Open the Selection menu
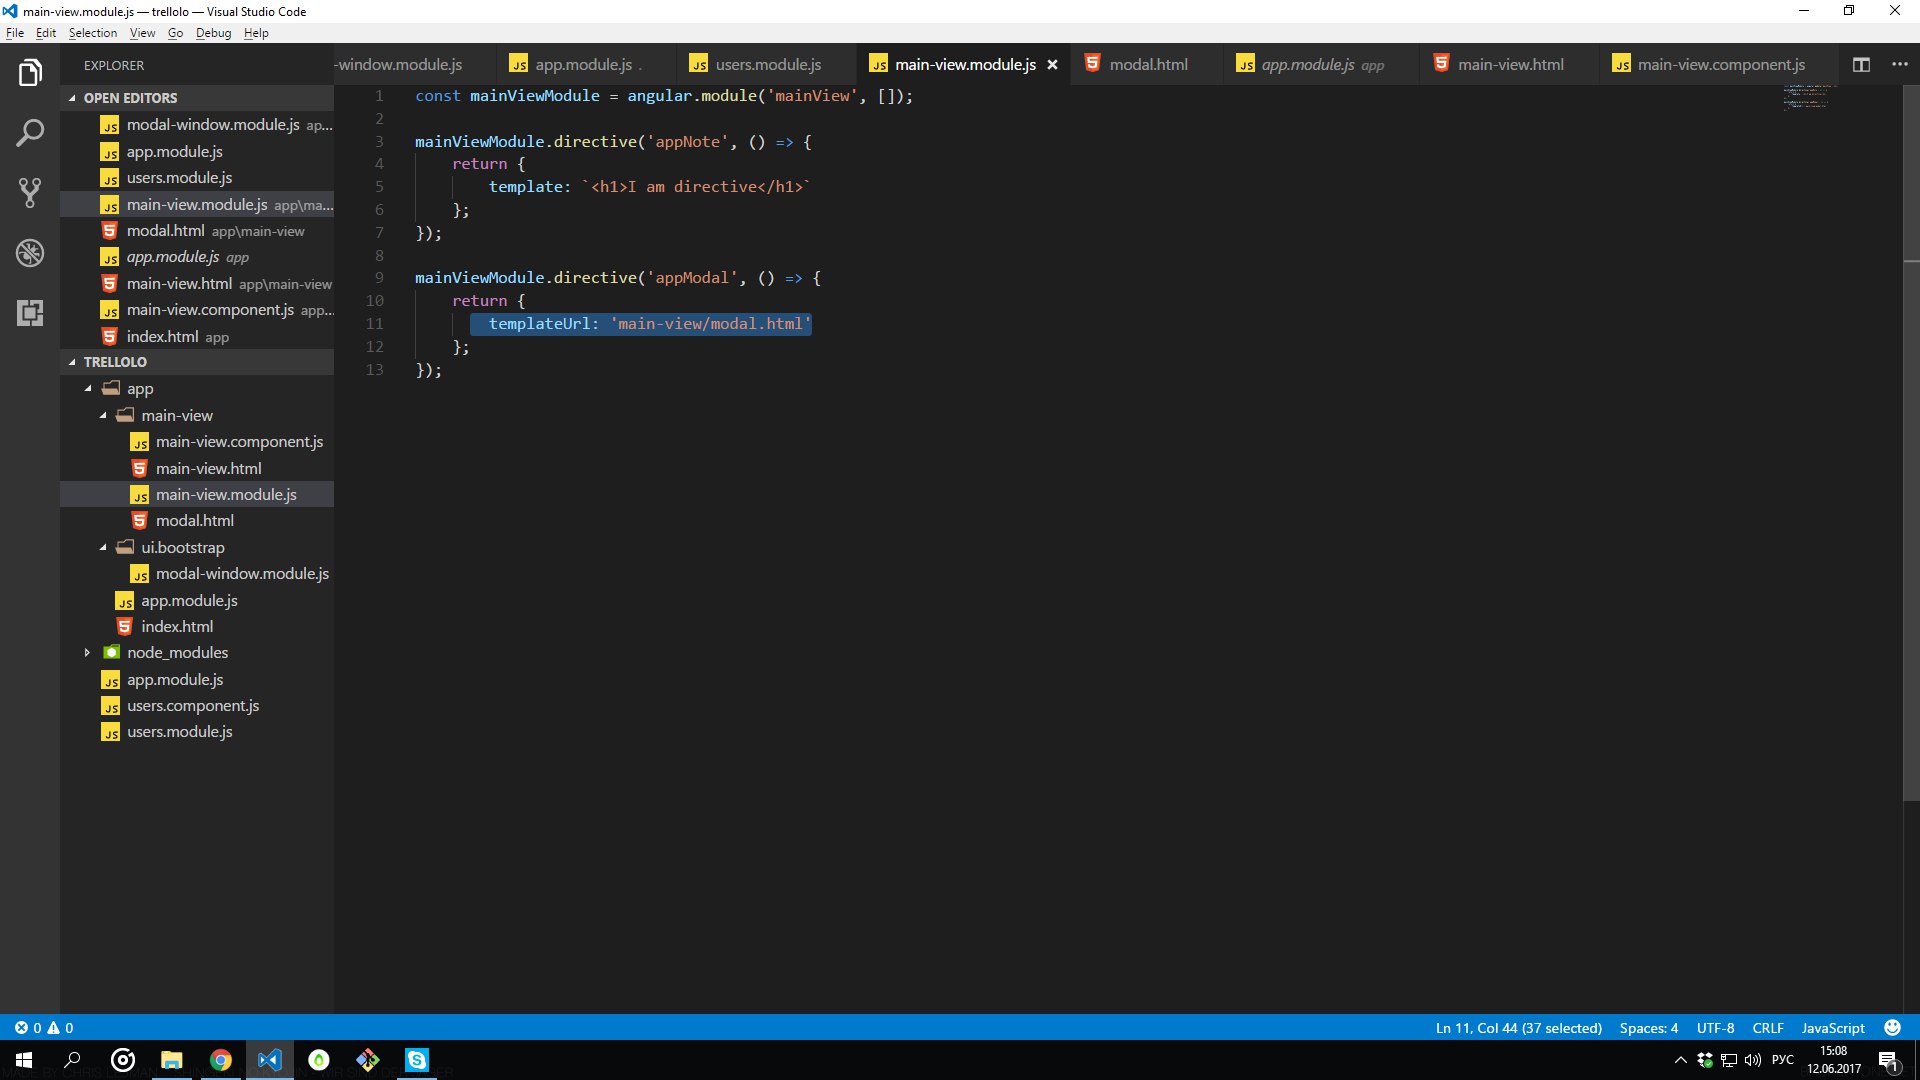1920x1080 pixels. (x=92, y=33)
